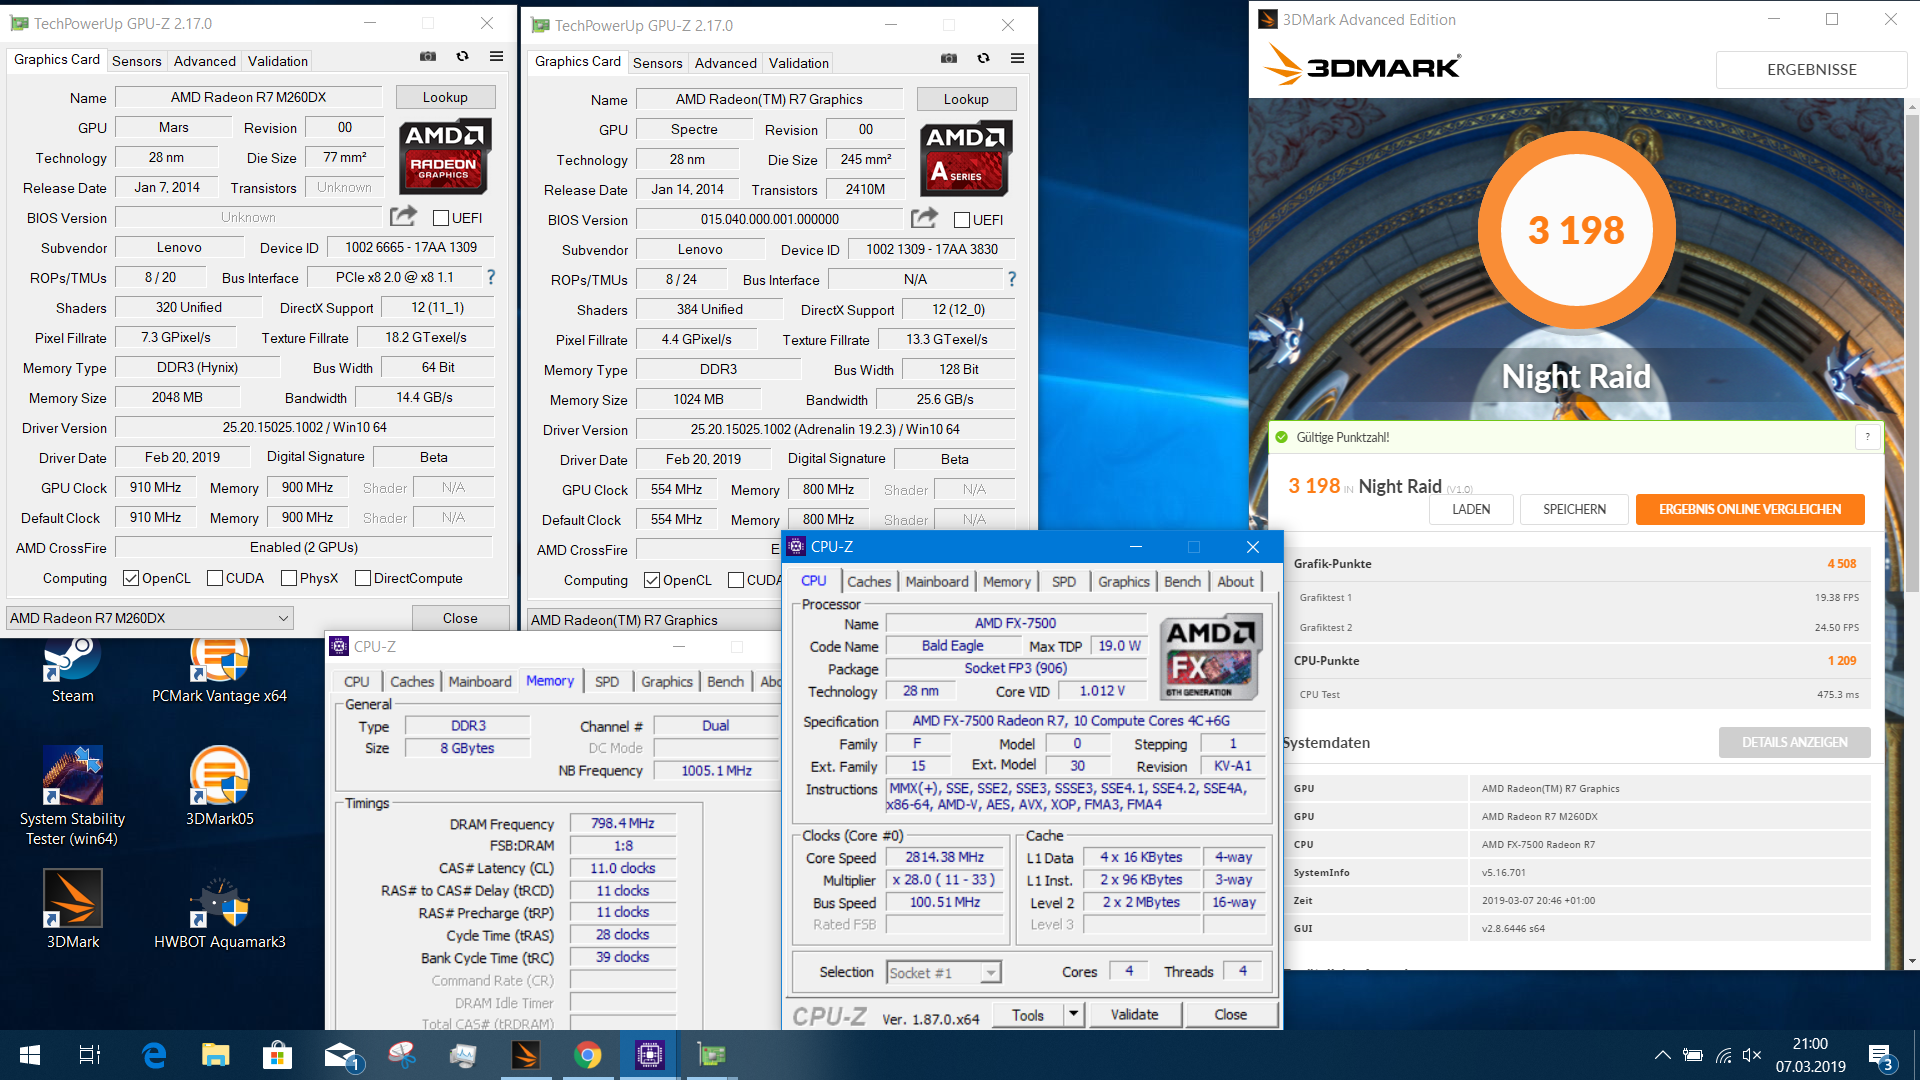Toggle UEFI checkbox in right GPU-Z window
The height and width of the screenshot is (1080, 1920).
(x=961, y=220)
